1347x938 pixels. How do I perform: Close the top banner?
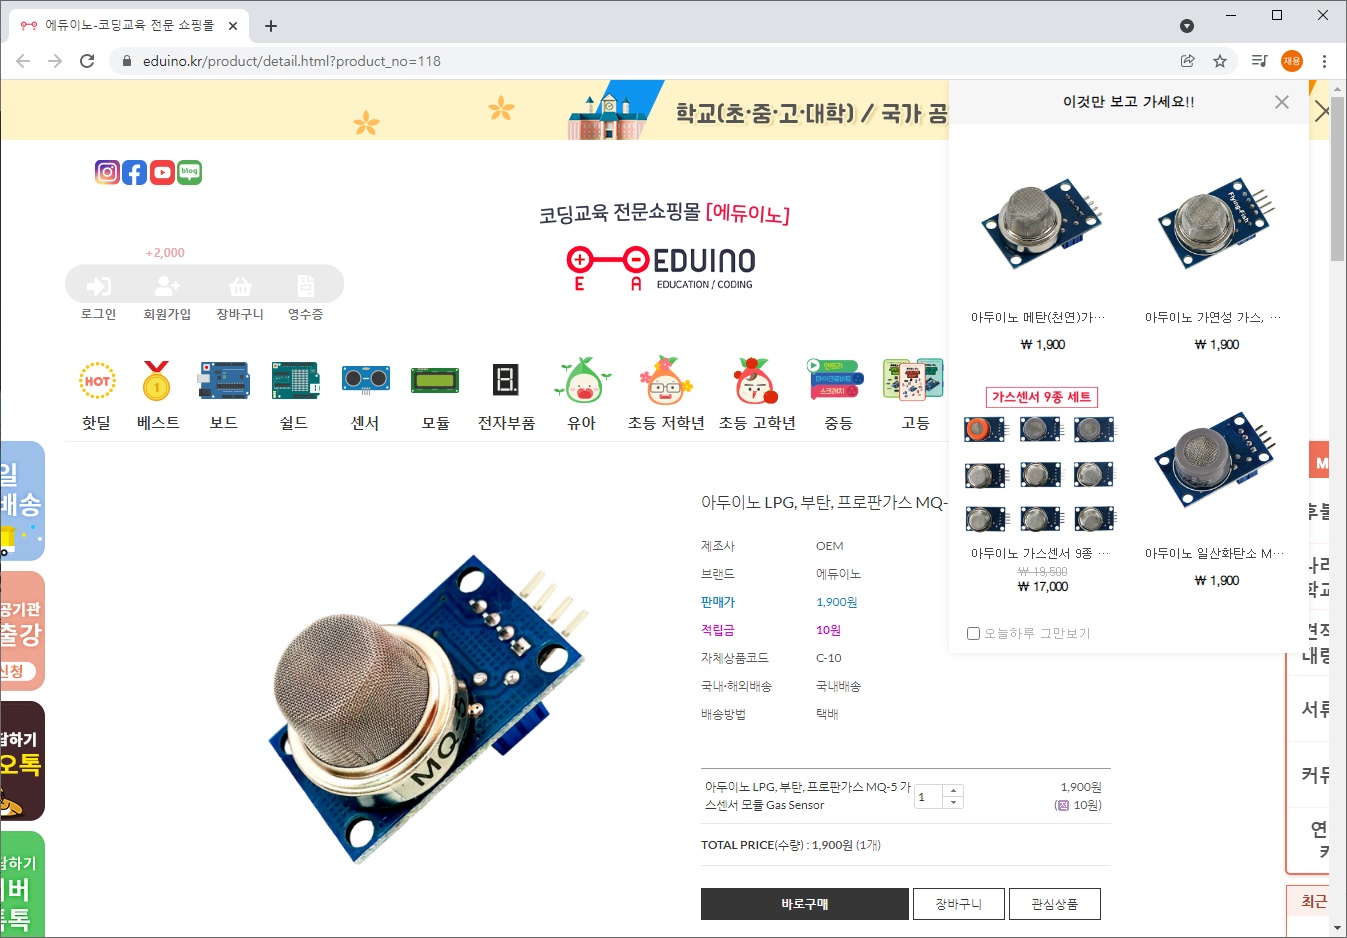1321,111
